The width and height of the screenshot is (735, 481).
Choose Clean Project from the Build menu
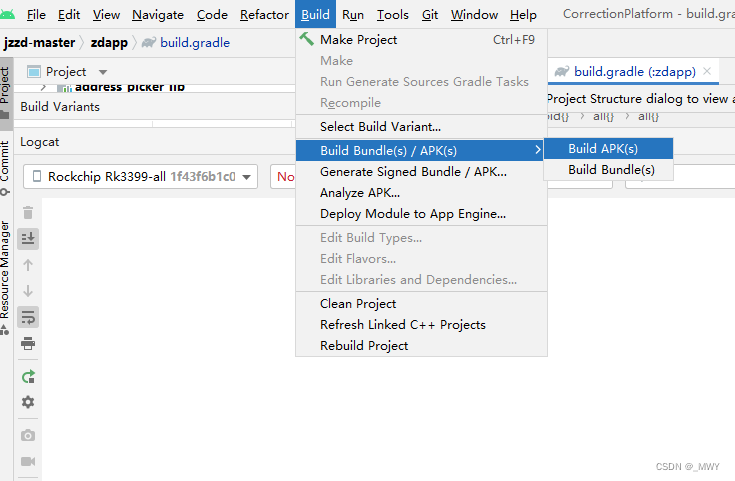(358, 303)
